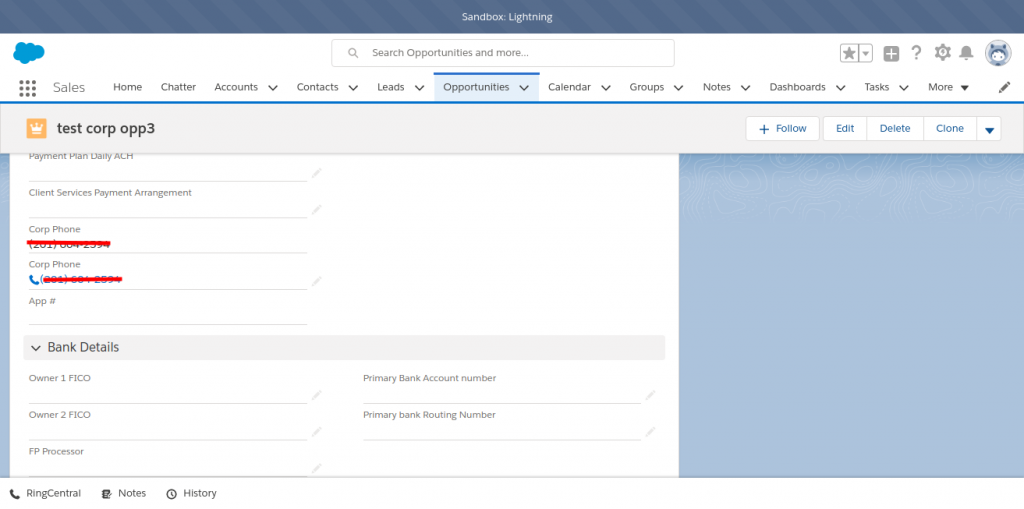This screenshot has height=509, width=1024.
Task: Go to the Home tab
Action: 127,87
